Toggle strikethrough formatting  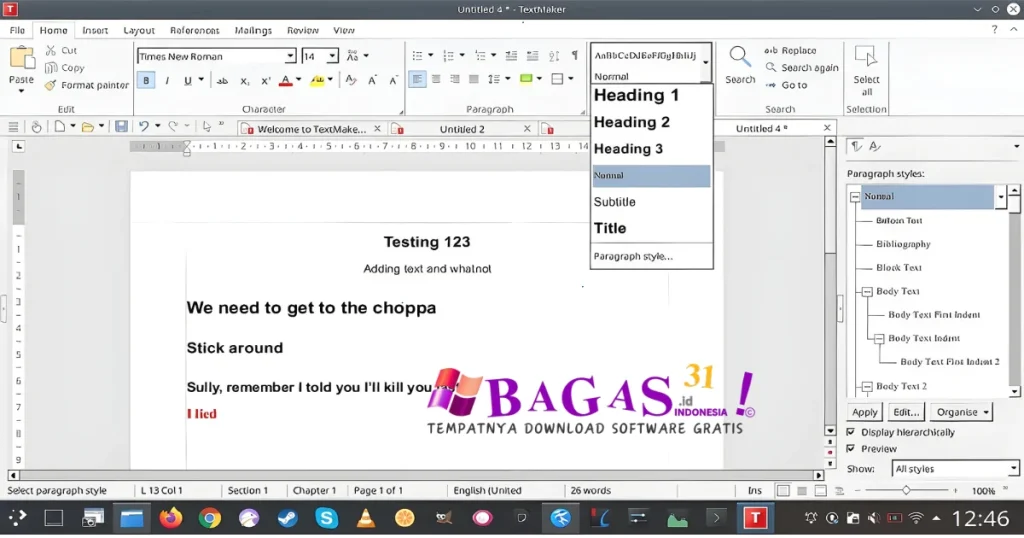pos(222,80)
